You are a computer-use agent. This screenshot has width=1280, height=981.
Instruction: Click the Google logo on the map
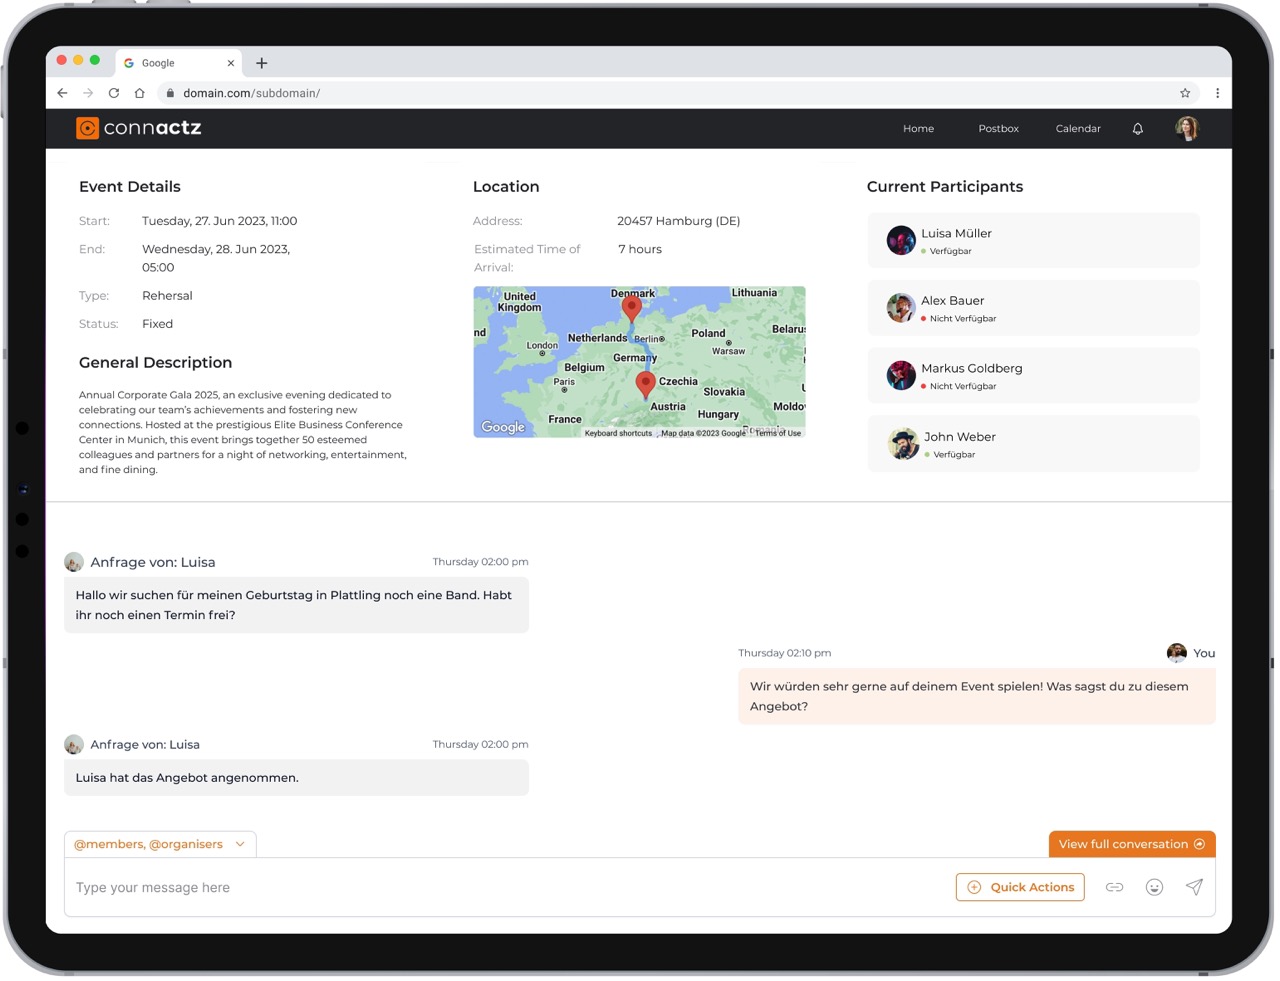click(502, 427)
